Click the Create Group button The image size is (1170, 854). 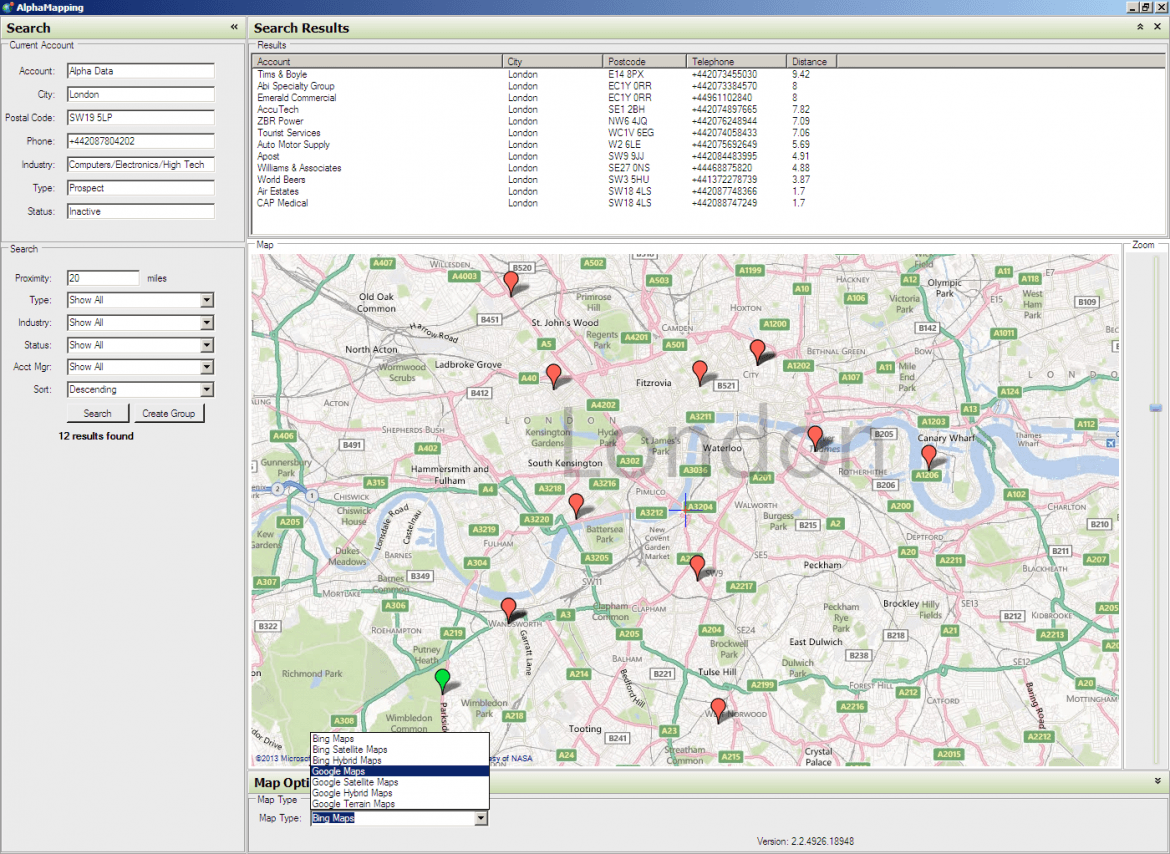(x=169, y=413)
